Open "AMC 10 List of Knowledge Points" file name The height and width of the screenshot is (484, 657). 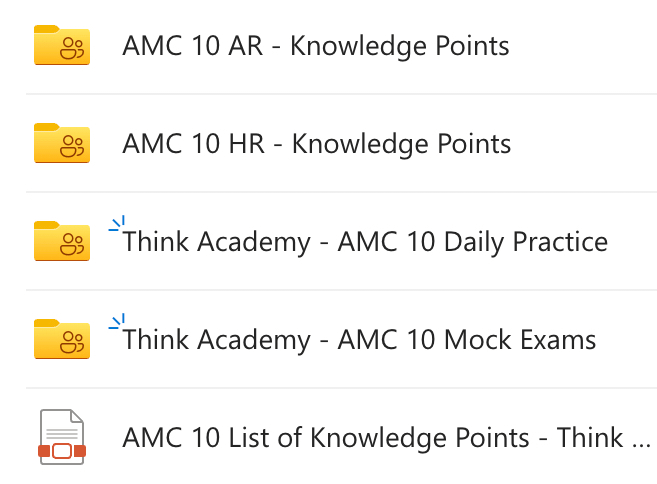325,438
